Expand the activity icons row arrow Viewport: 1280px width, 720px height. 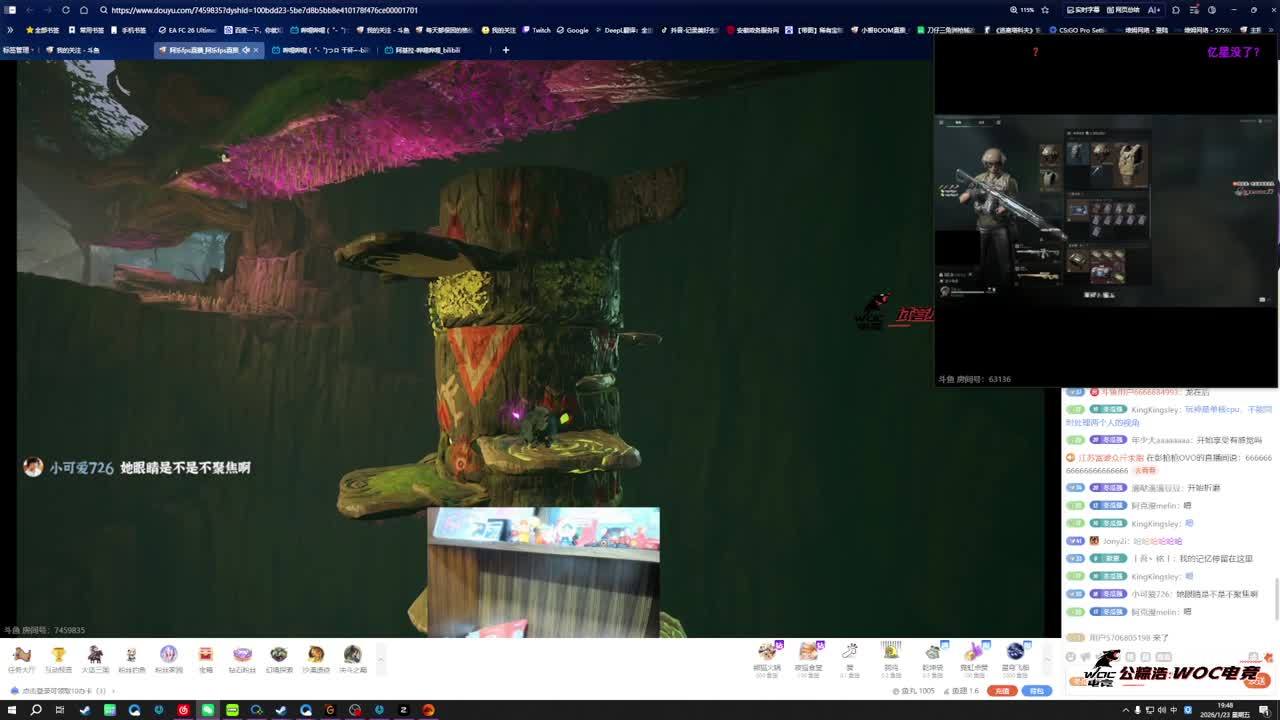coord(380,657)
